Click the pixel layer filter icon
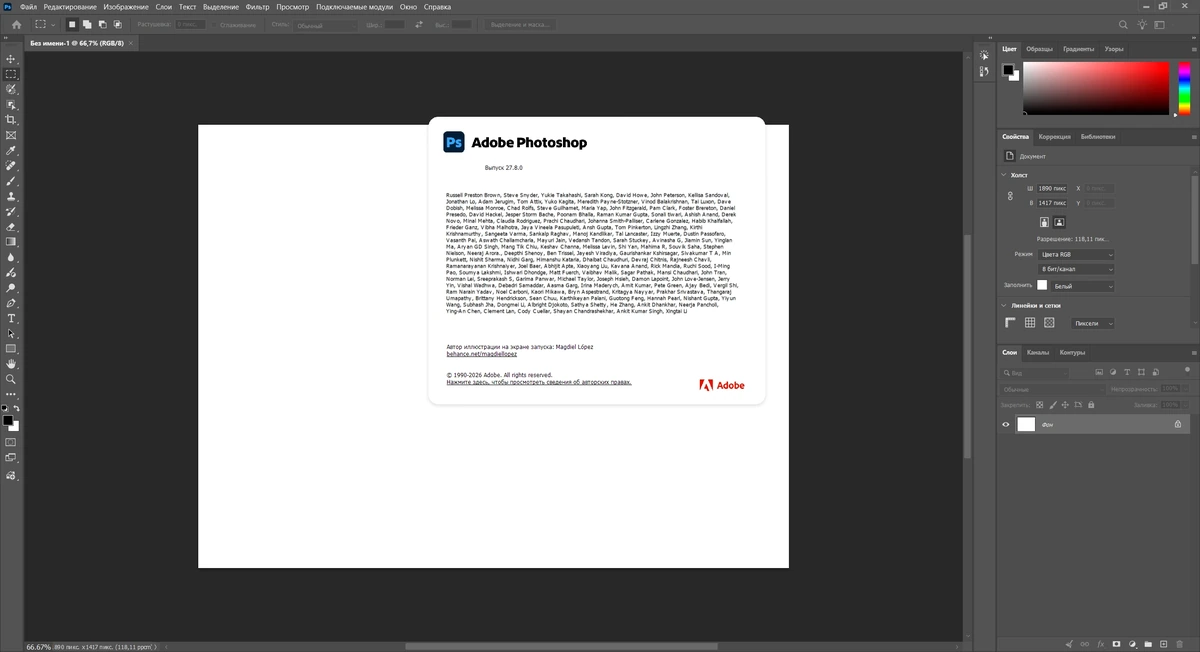This screenshot has height=652, width=1200. pyautogui.click(x=1100, y=372)
